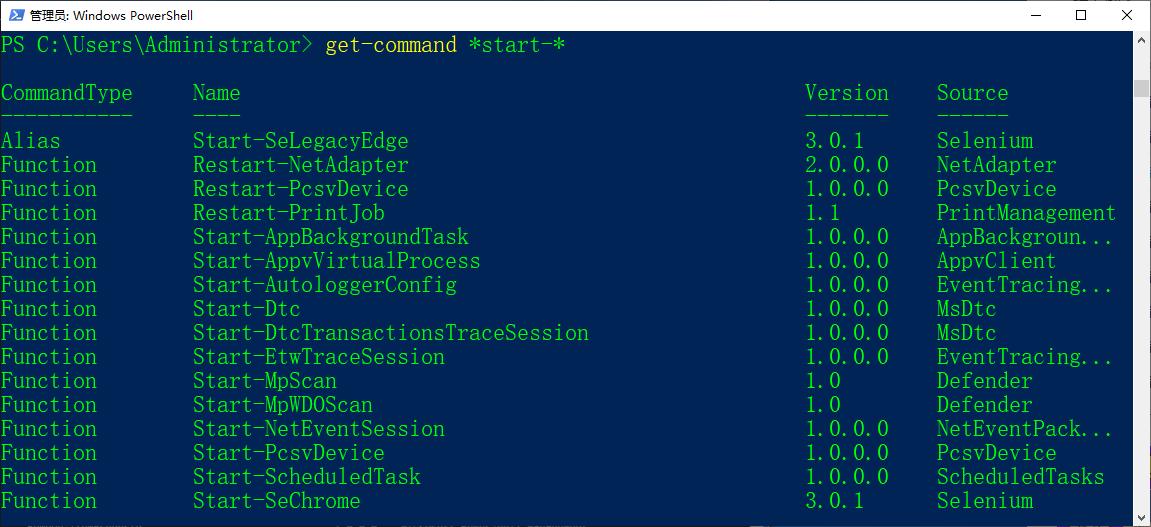Click the "PrintManagement" source text

[1026, 213]
